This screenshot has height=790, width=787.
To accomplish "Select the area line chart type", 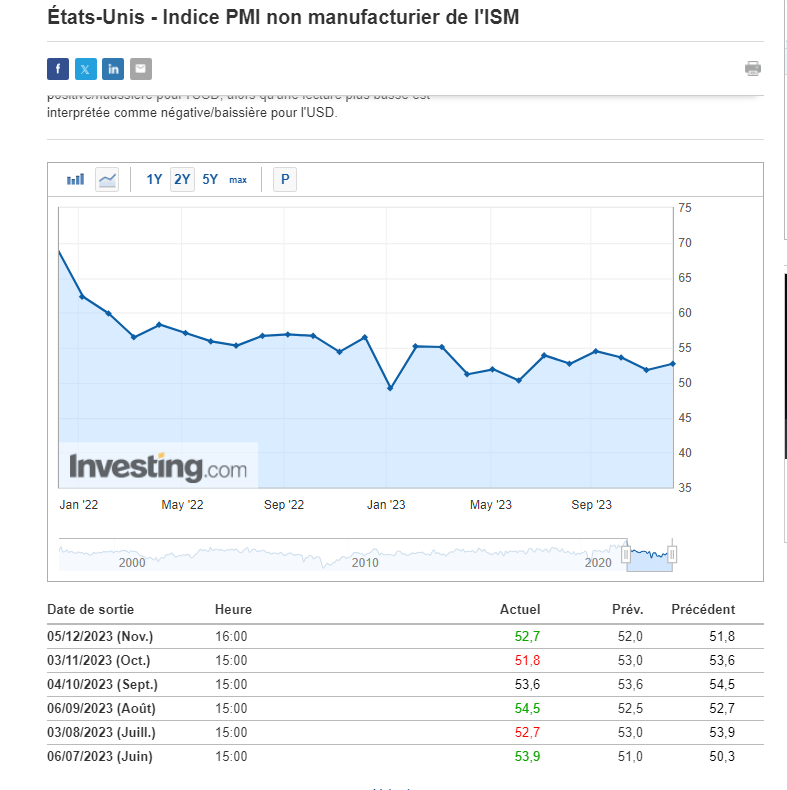I will [x=107, y=180].
